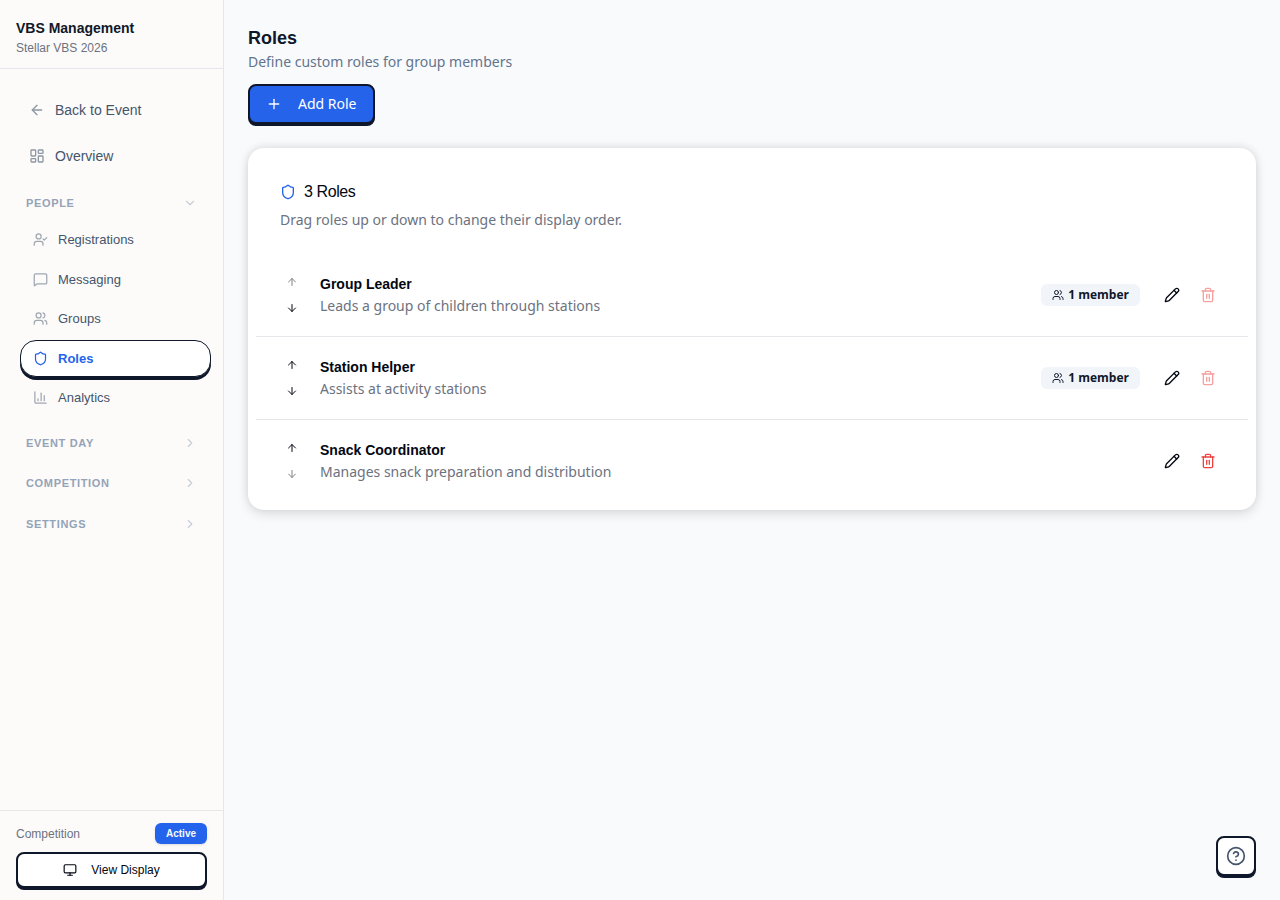Collapse the PEOPLE section
Viewport: 1280px width, 900px height.
point(189,202)
